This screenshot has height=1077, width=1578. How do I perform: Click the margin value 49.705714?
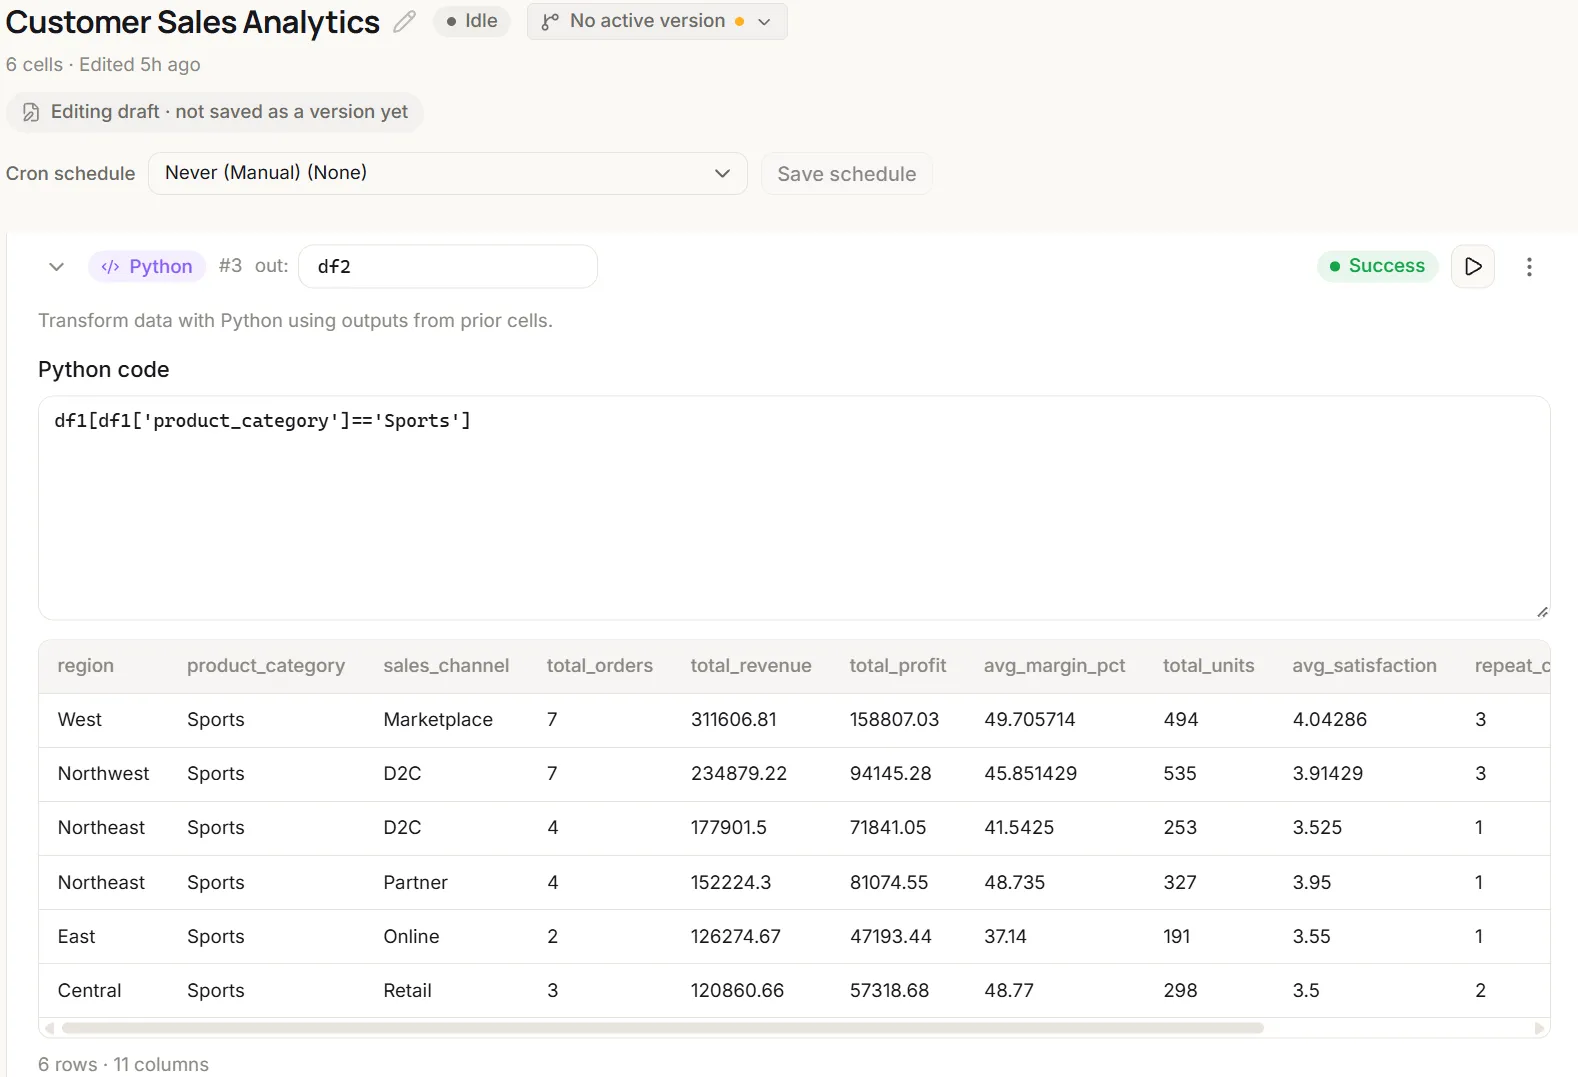[1030, 720]
